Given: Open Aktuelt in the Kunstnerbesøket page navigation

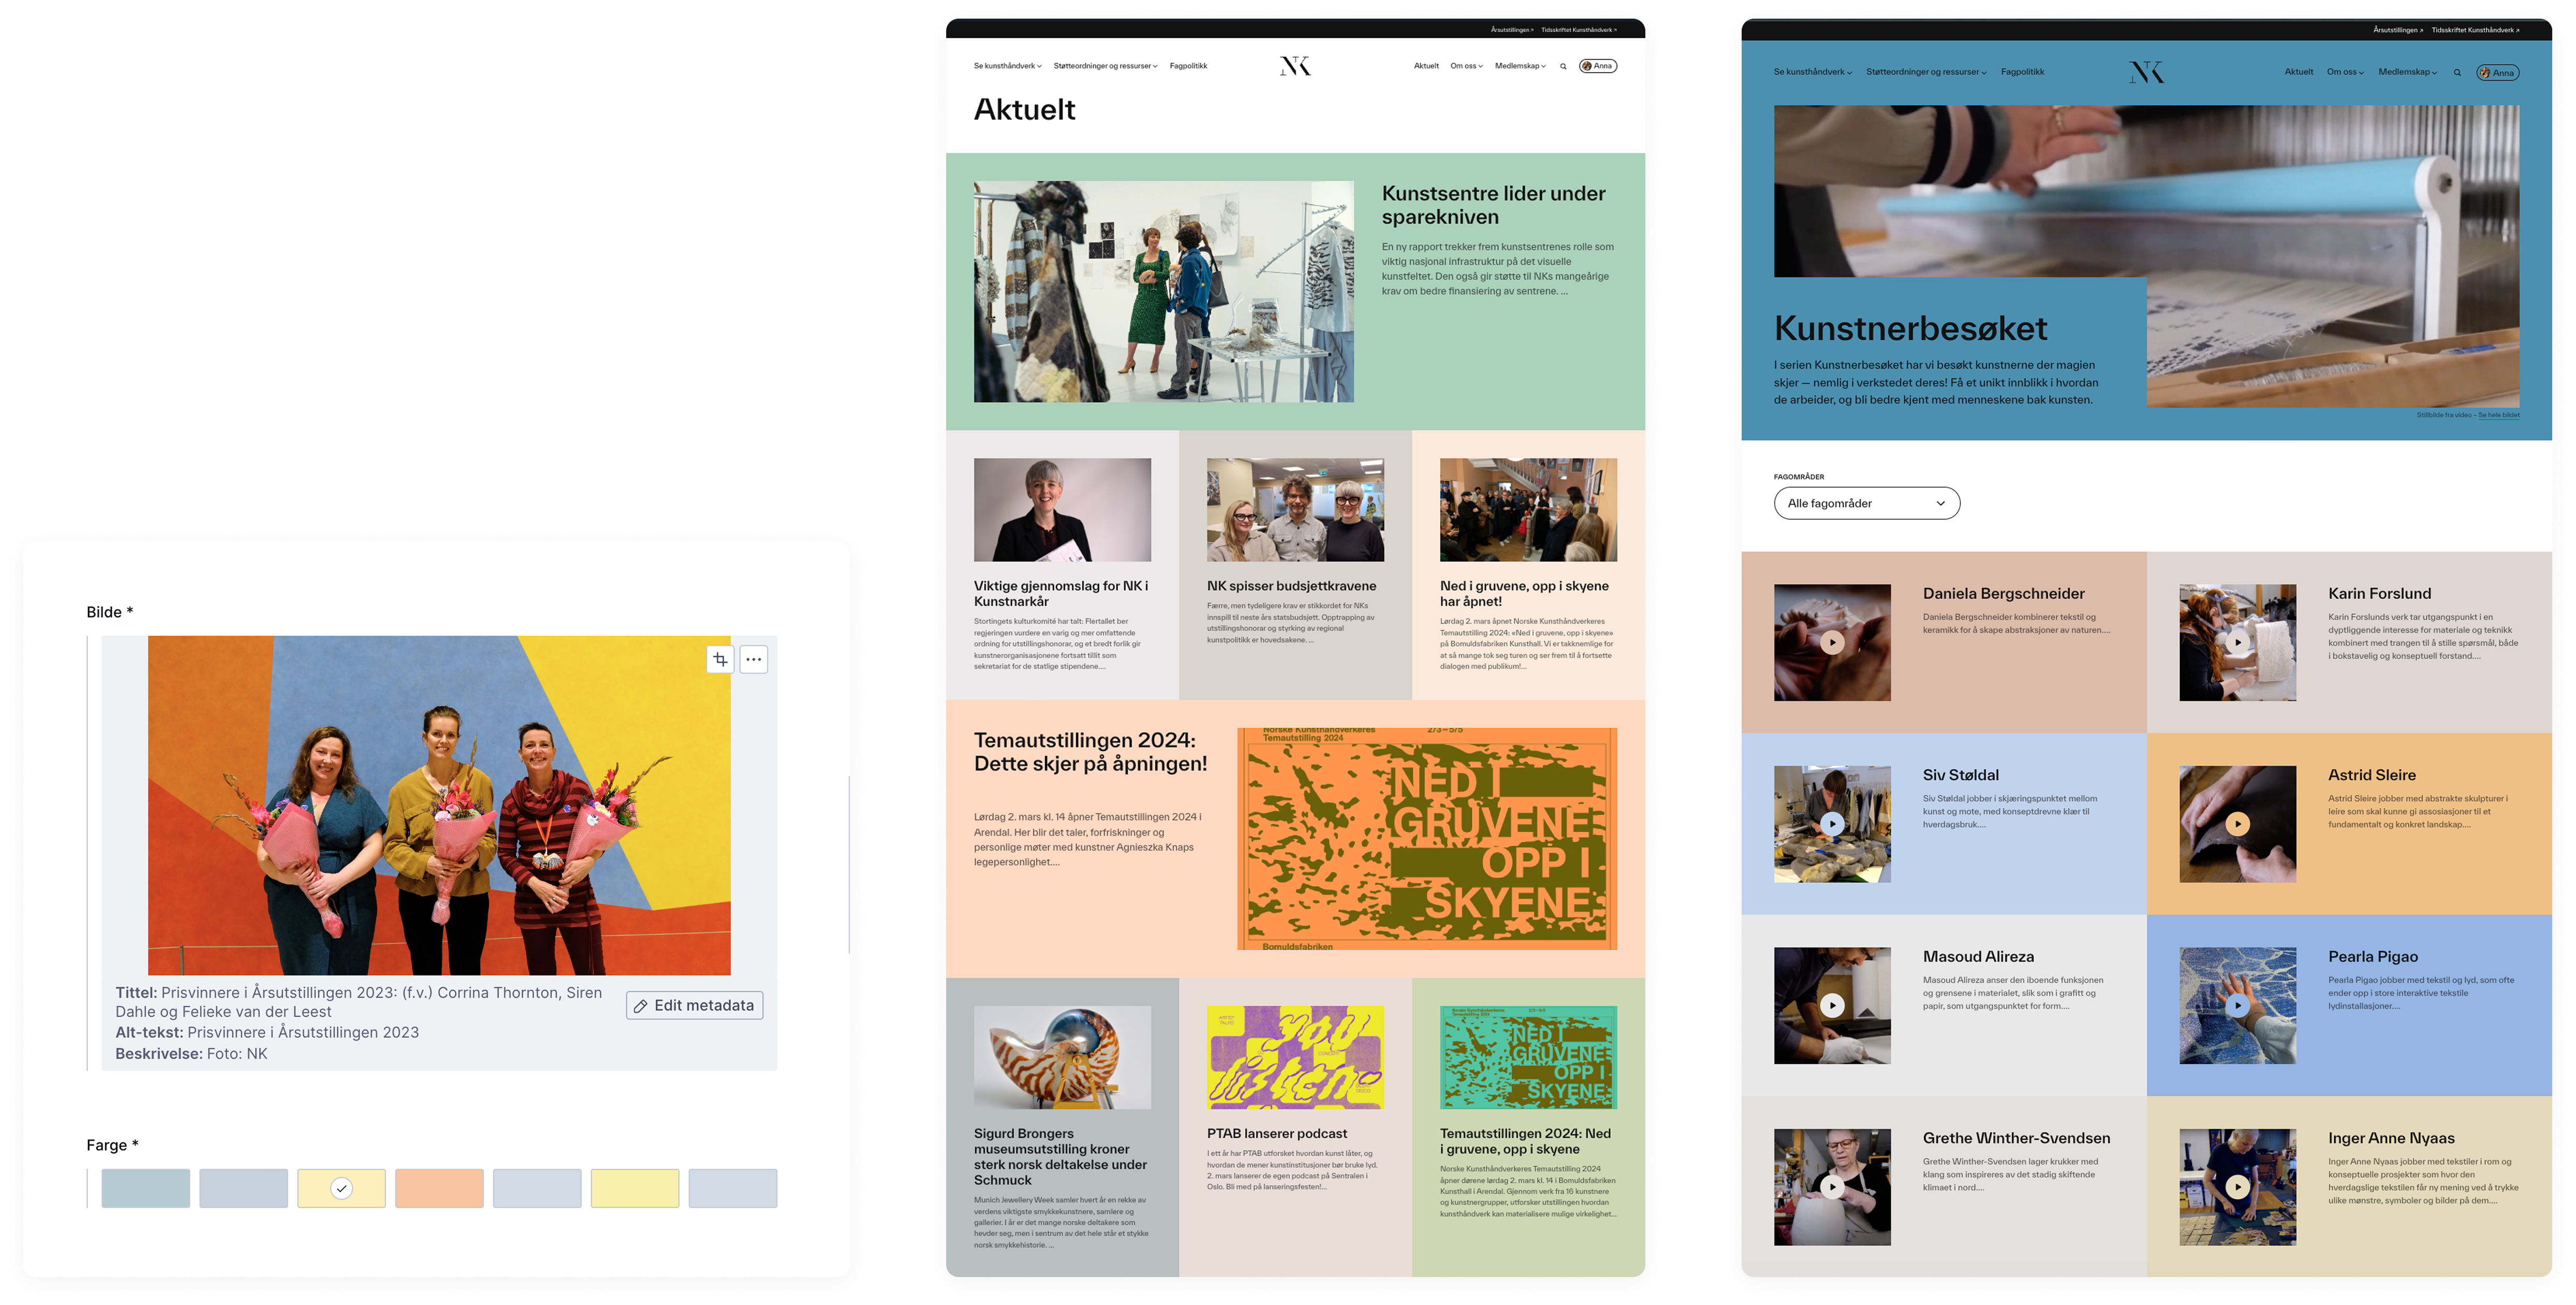Looking at the screenshot, I should click(x=2298, y=72).
